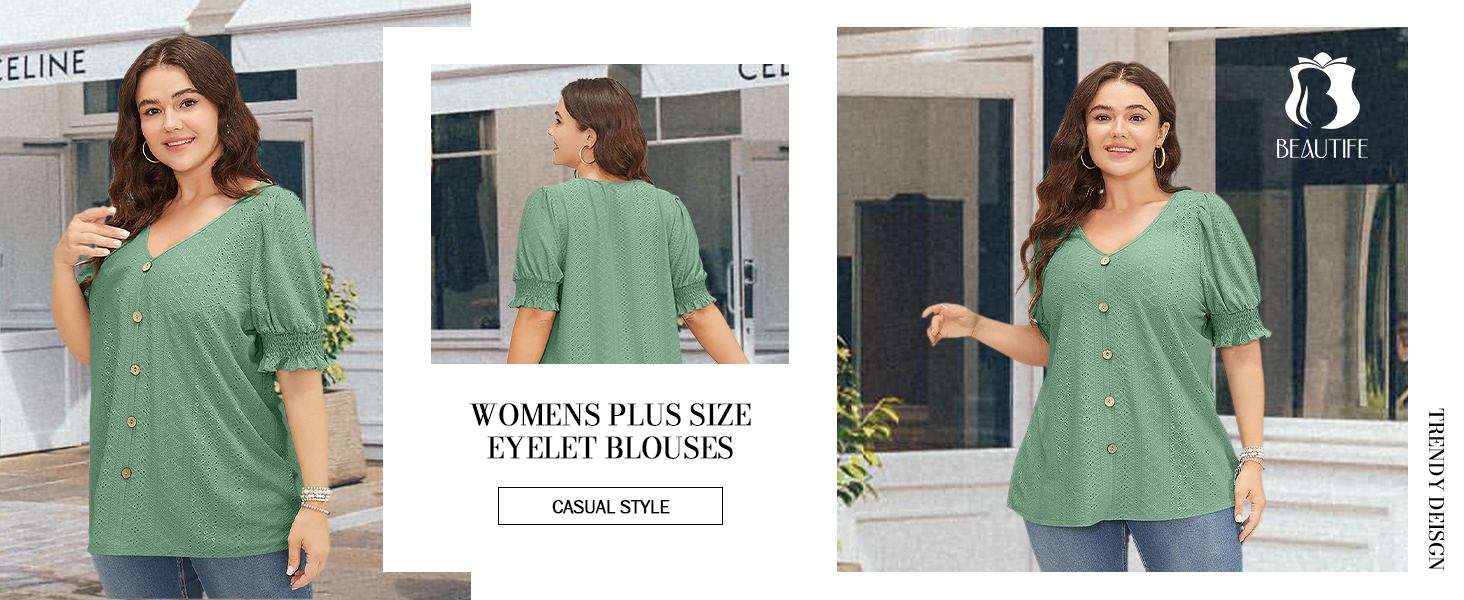The height and width of the screenshot is (600, 1464).
Task: Click the jeans in the right photo
Action: (1131, 544)
